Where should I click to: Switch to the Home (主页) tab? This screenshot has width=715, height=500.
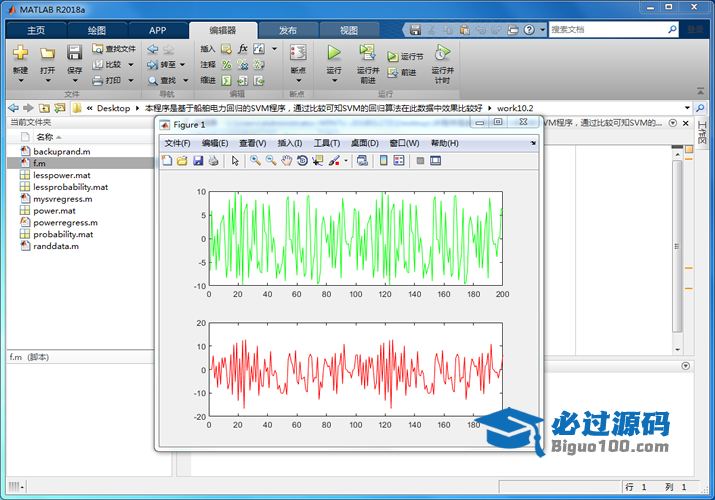(x=36, y=31)
